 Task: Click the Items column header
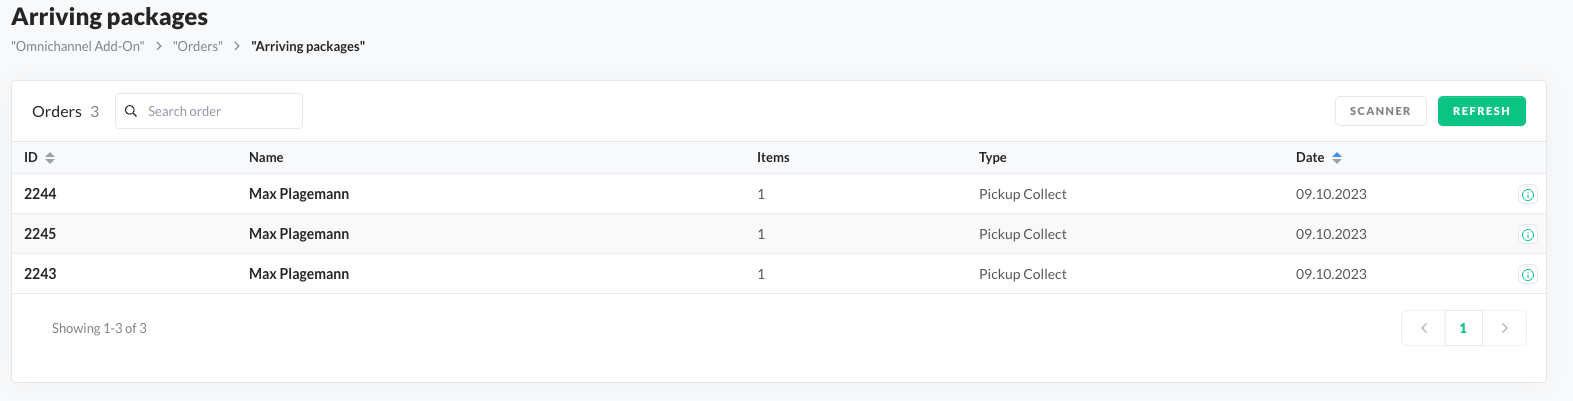773,157
